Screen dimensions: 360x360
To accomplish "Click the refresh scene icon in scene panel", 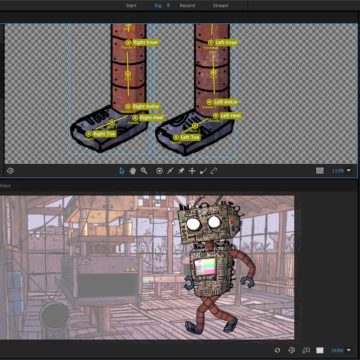I will (x=277, y=350).
